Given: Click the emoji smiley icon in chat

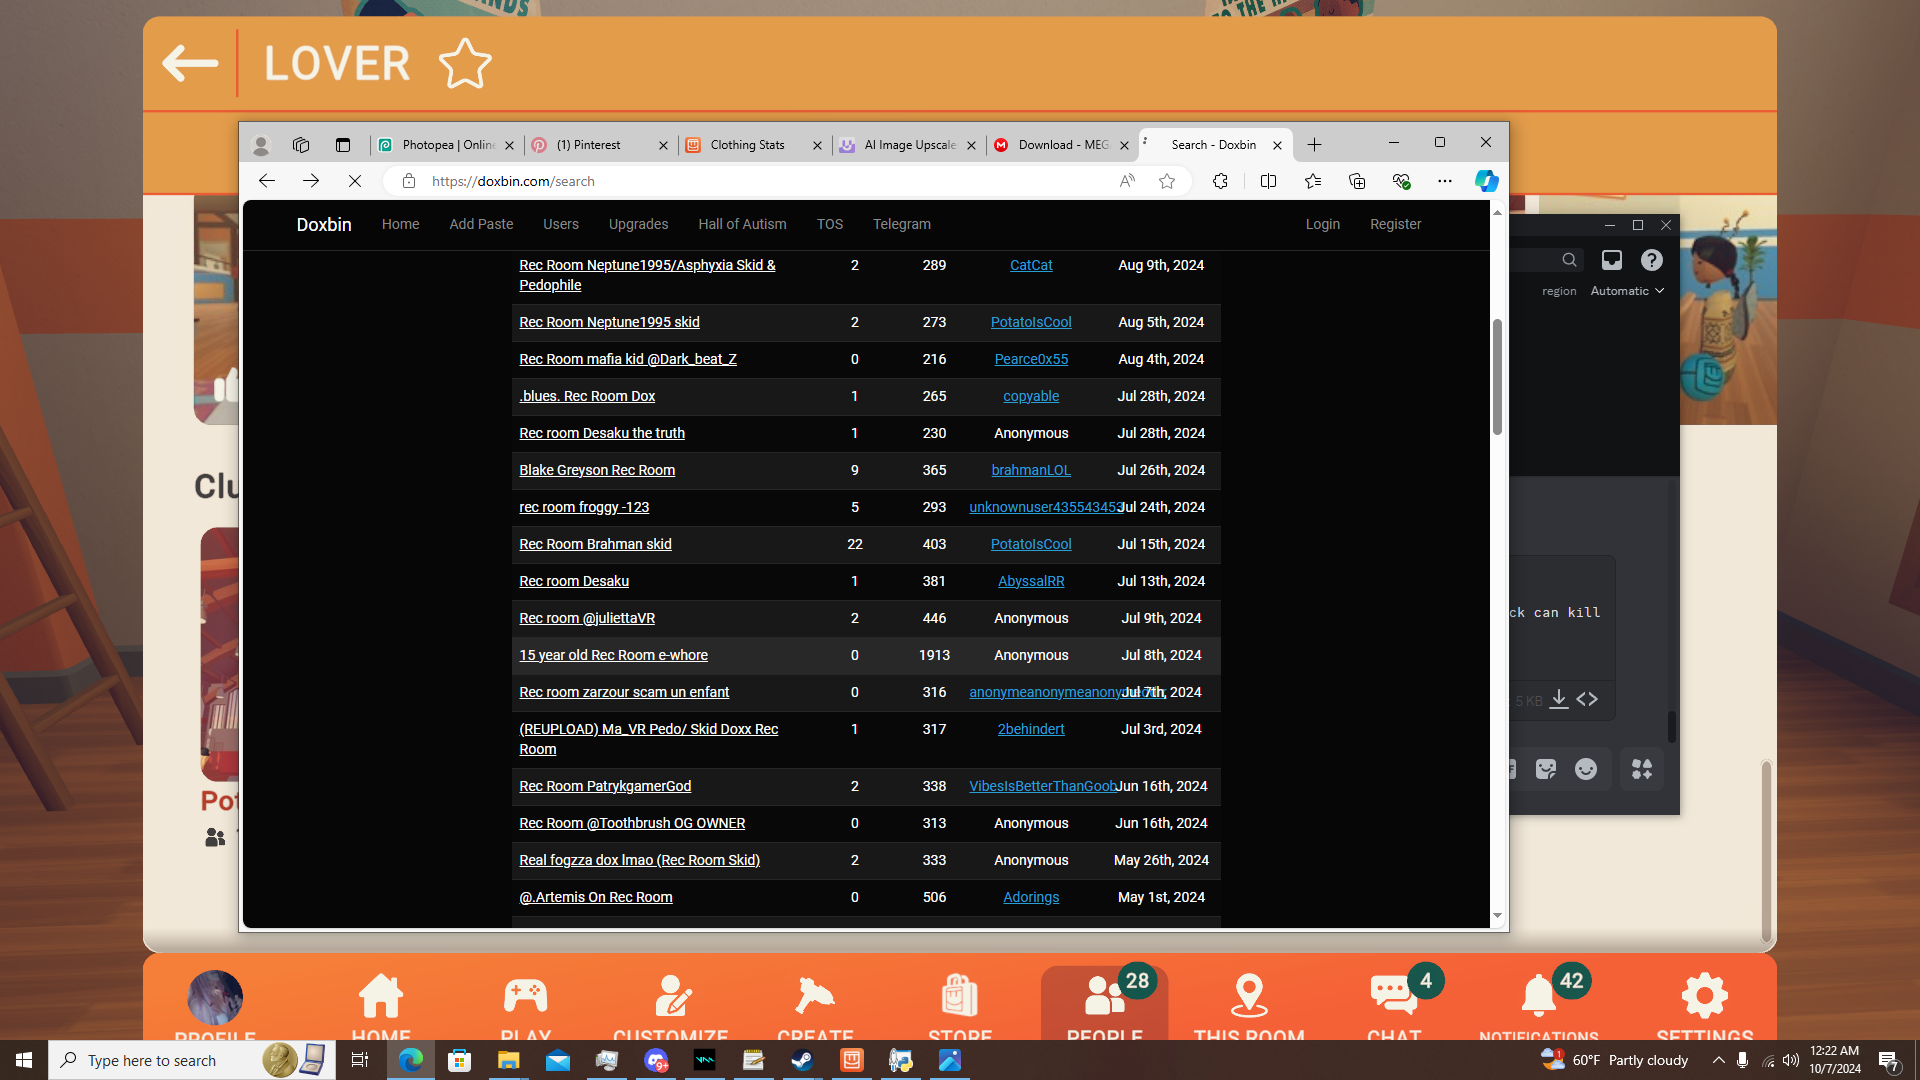Looking at the screenshot, I should pos(1586,769).
